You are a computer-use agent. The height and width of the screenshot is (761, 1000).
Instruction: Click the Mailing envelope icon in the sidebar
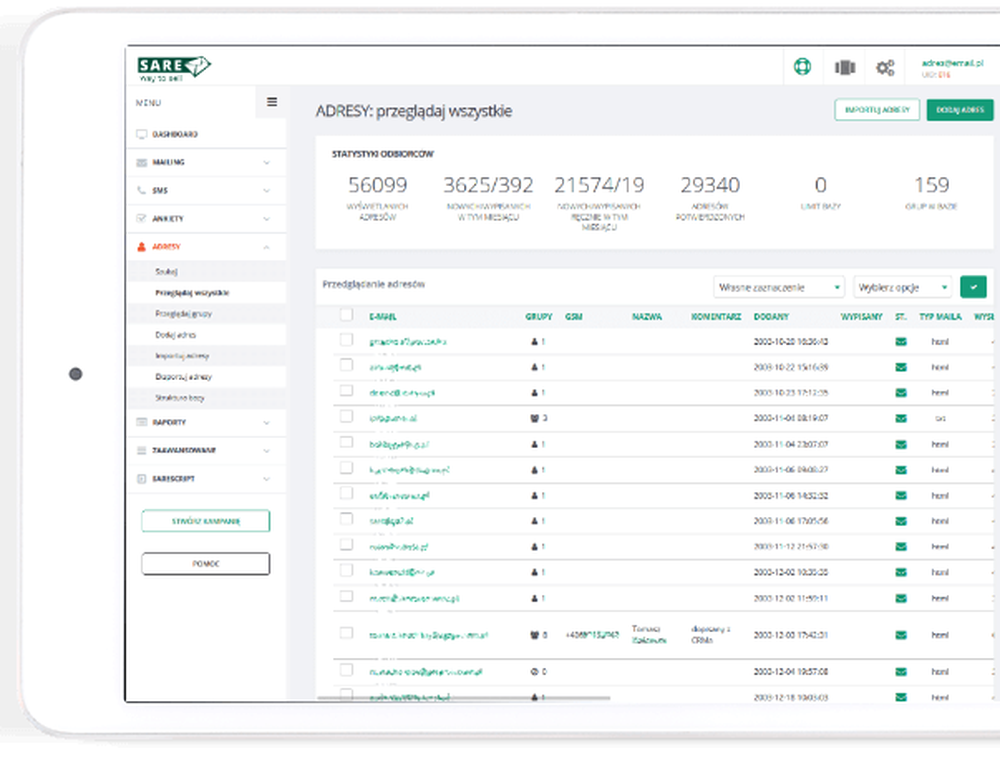click(142, 163)
